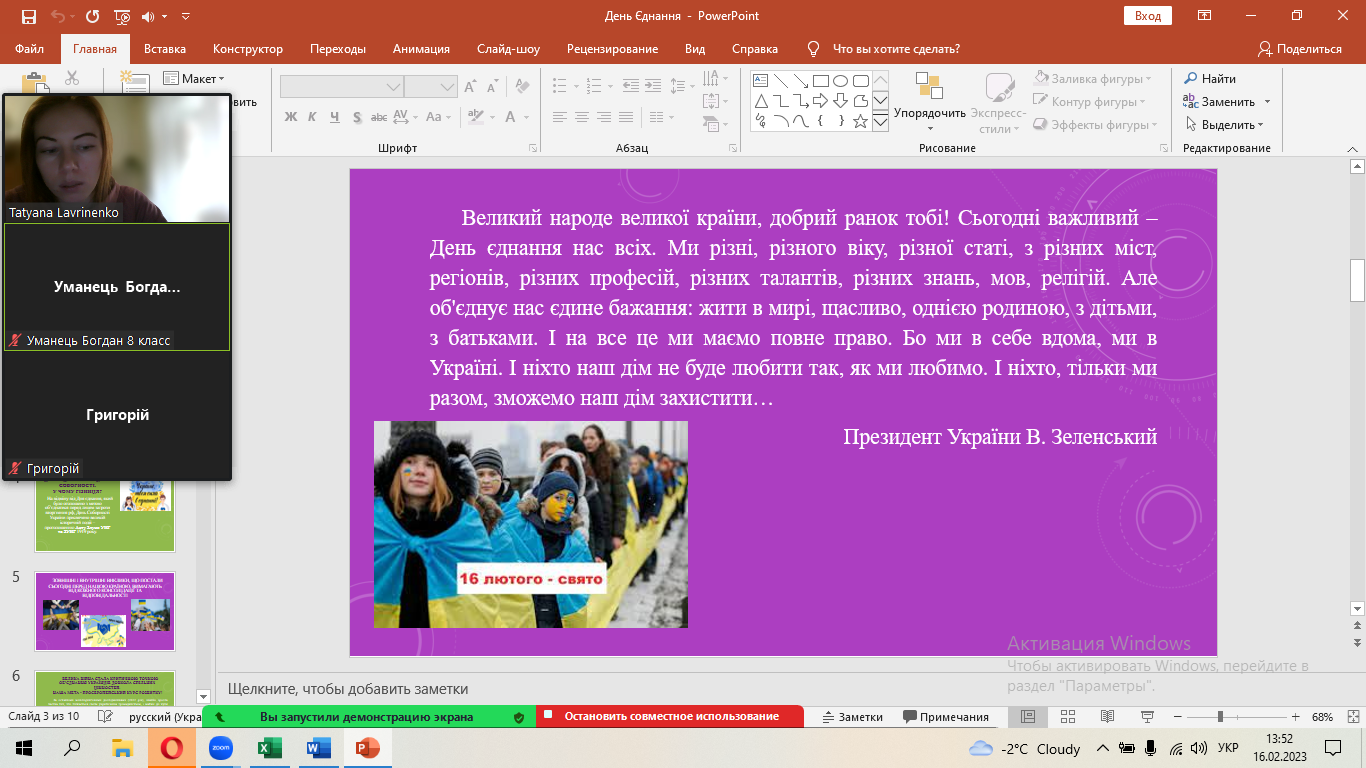1366x768 pixels.
Task: Switch to the Рецензирование tab
Action: click(x=612, y=49)
